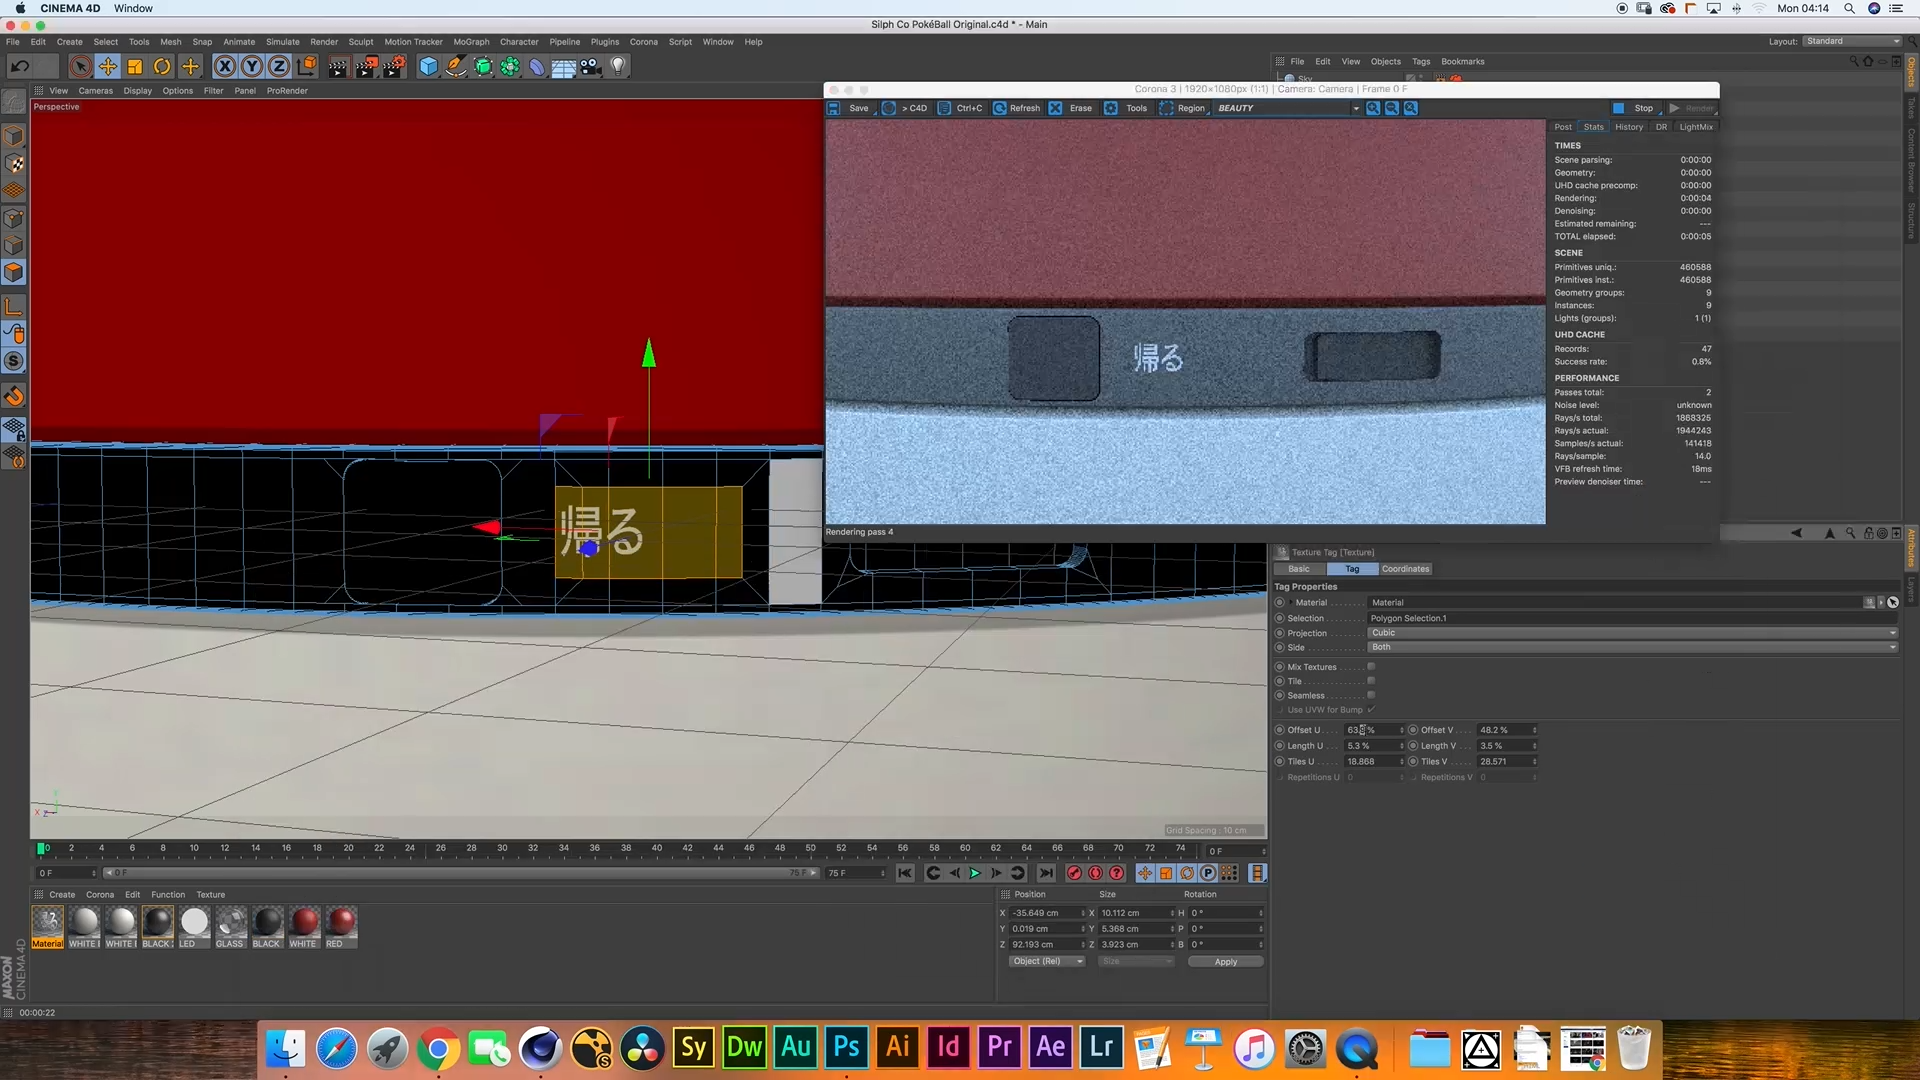Add a light object from toolbar

[618, 66]
